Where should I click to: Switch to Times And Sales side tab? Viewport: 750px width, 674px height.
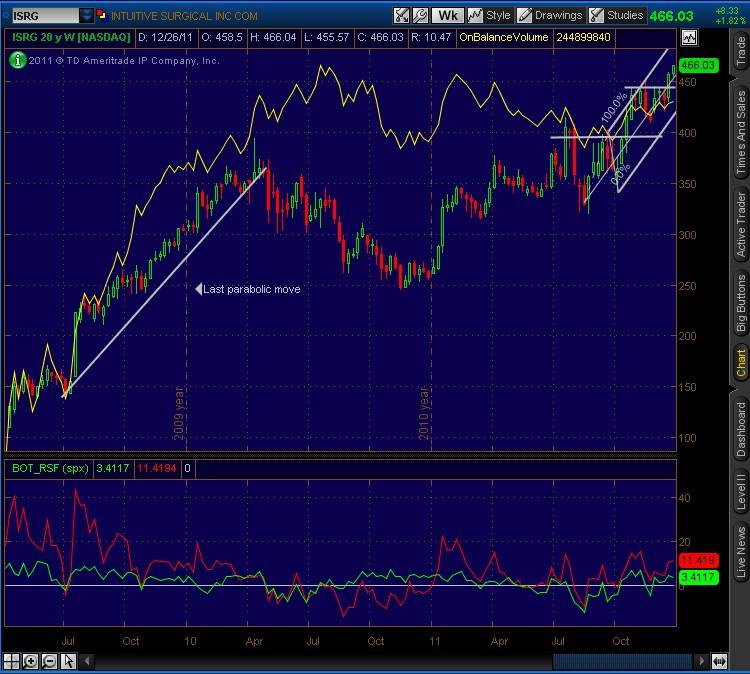coord(741,132)
